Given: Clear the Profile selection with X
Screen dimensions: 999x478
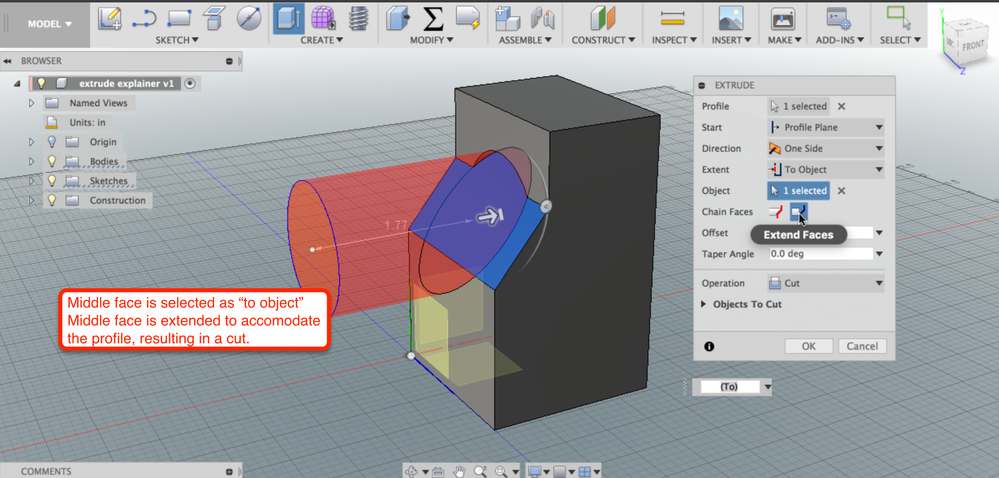Looking at the screenshot, I should click(x=841, y=106).
